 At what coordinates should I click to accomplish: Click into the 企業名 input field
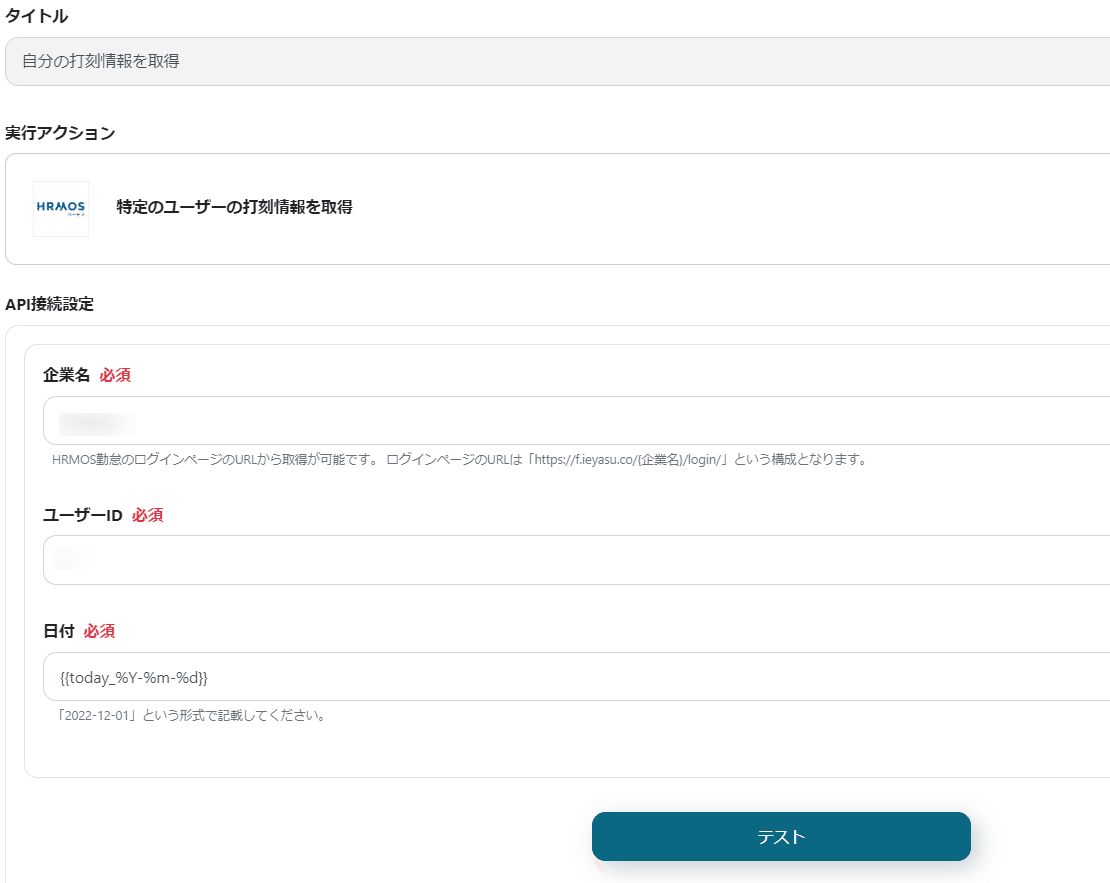576,421
